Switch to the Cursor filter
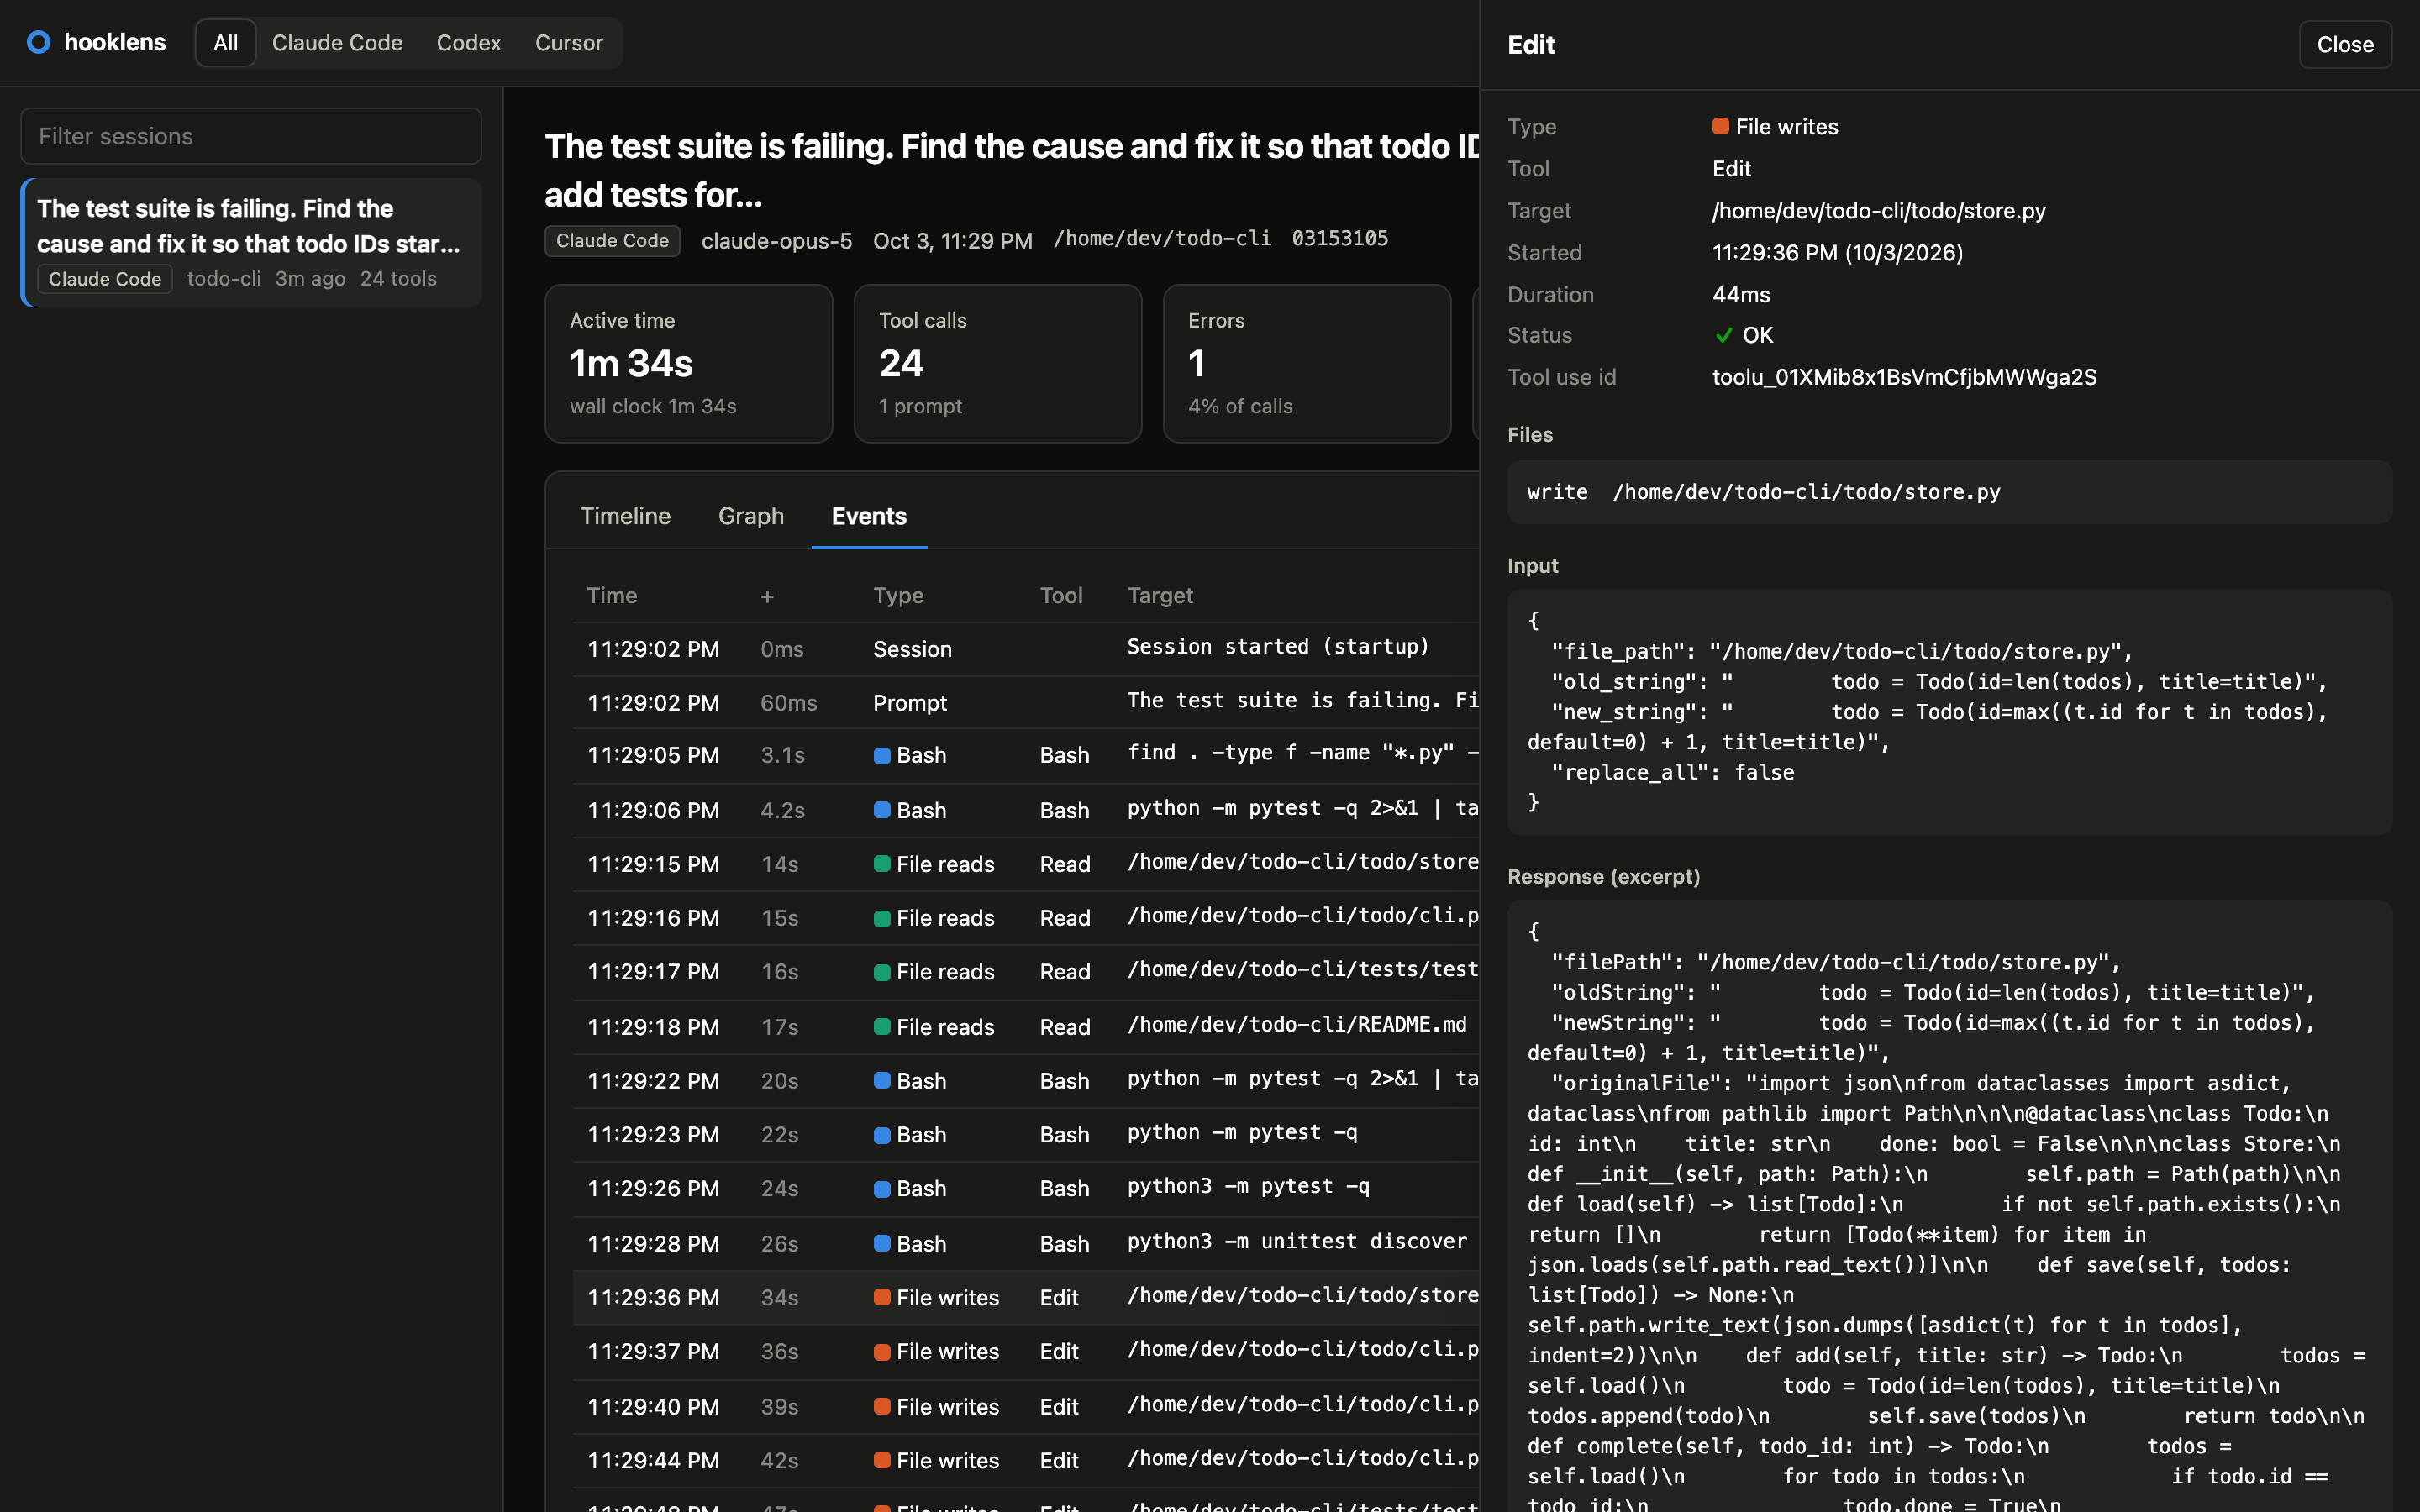The width and height of the screenshot is (2420, 1512). tap(568, 43)
